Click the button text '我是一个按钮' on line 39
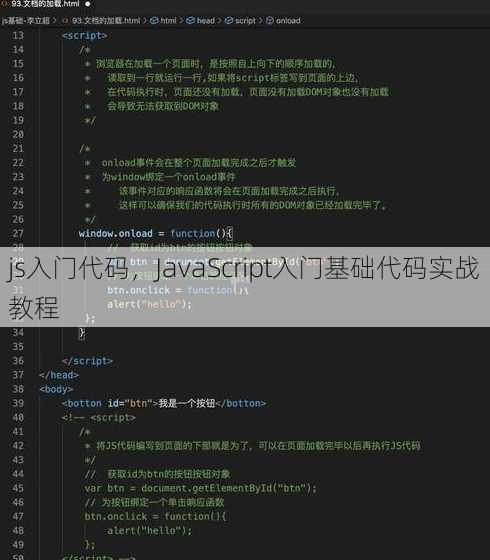This screenshot has height=560, width=490. point(187,404)
